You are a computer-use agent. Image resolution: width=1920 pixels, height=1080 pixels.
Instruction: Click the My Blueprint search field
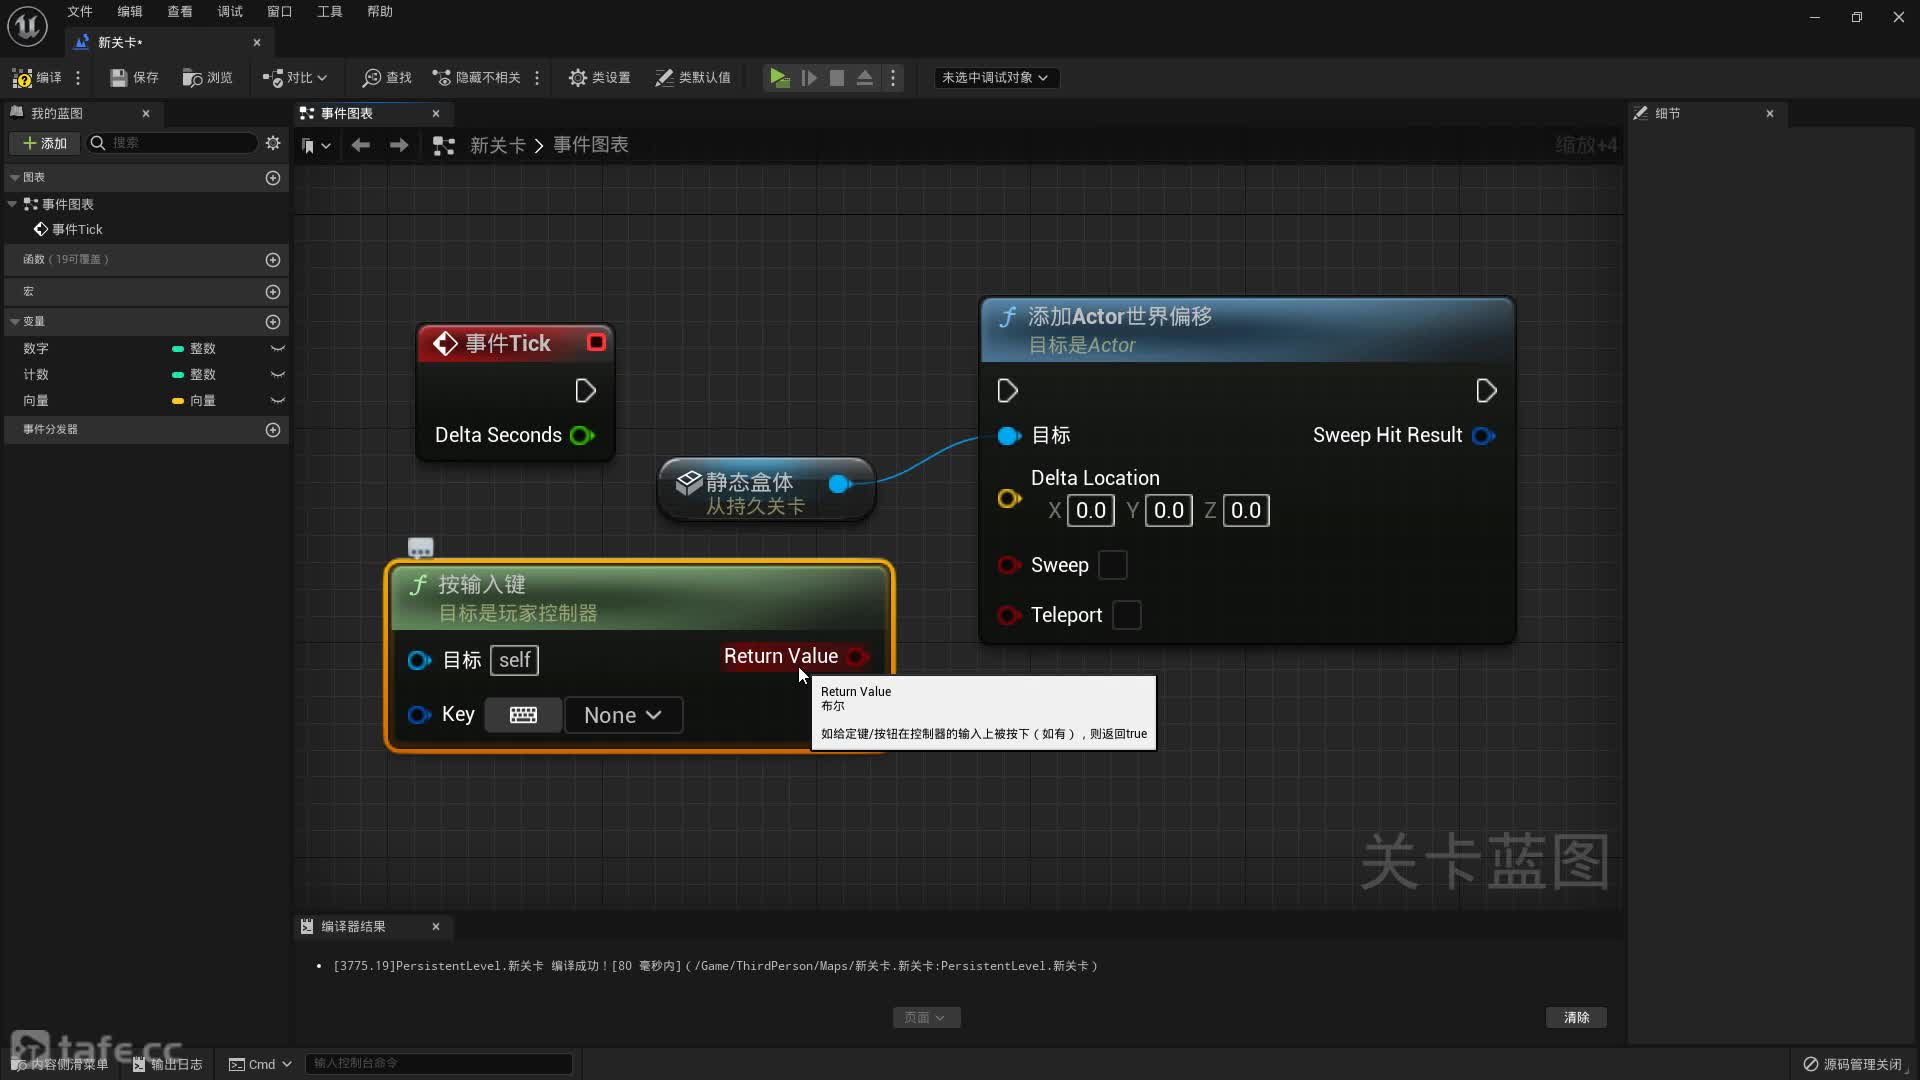[172, 143]
